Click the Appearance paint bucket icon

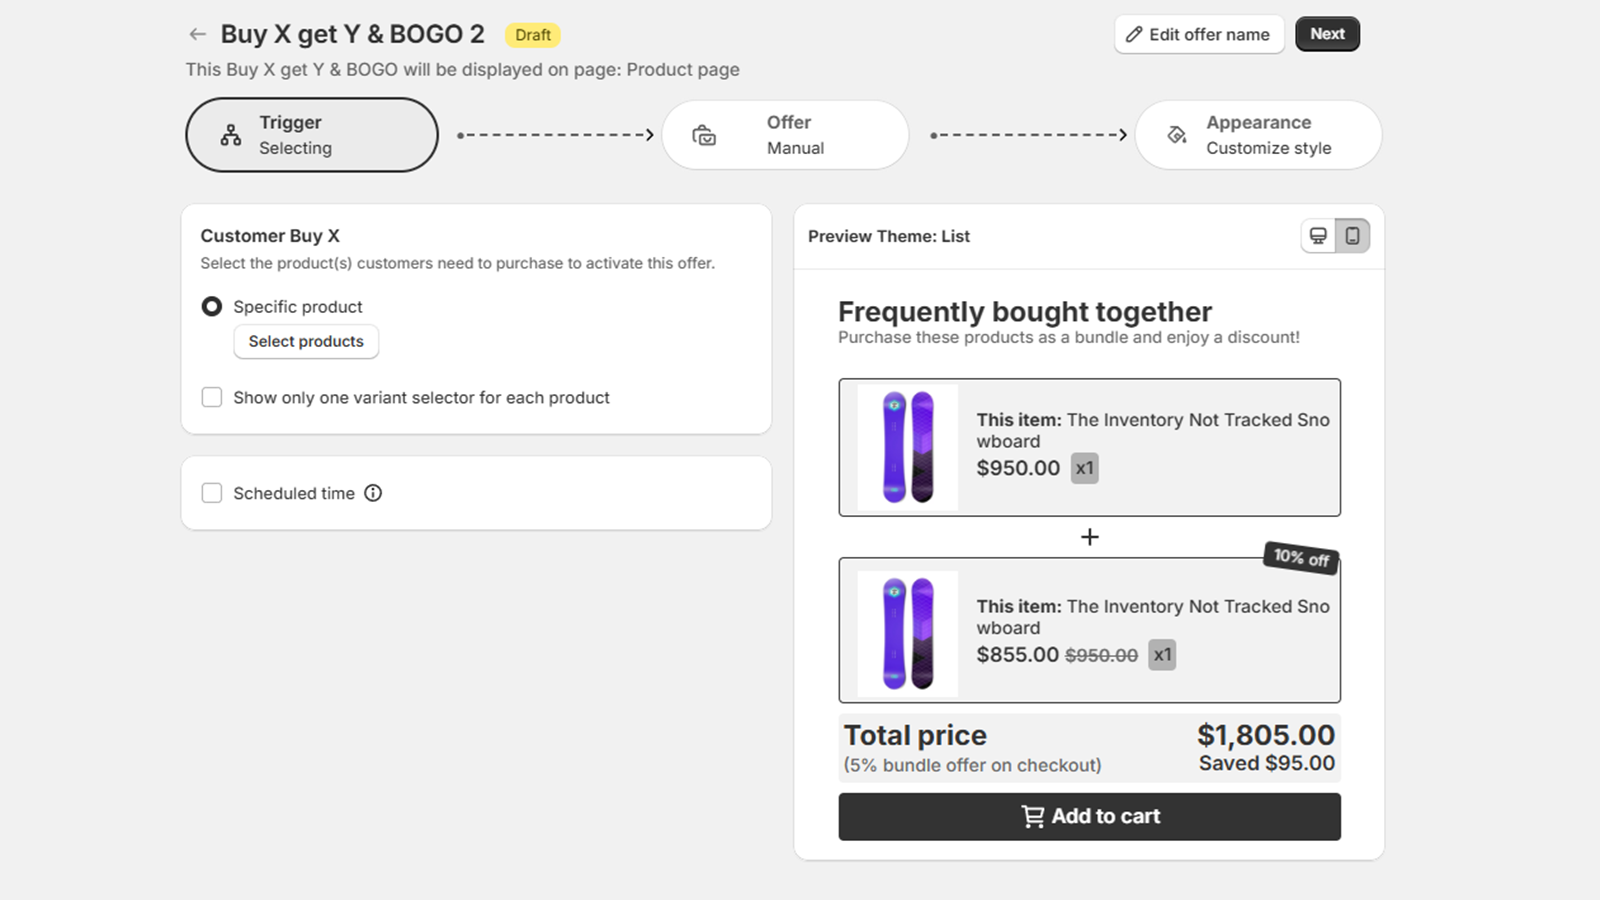click(1177, 135)
